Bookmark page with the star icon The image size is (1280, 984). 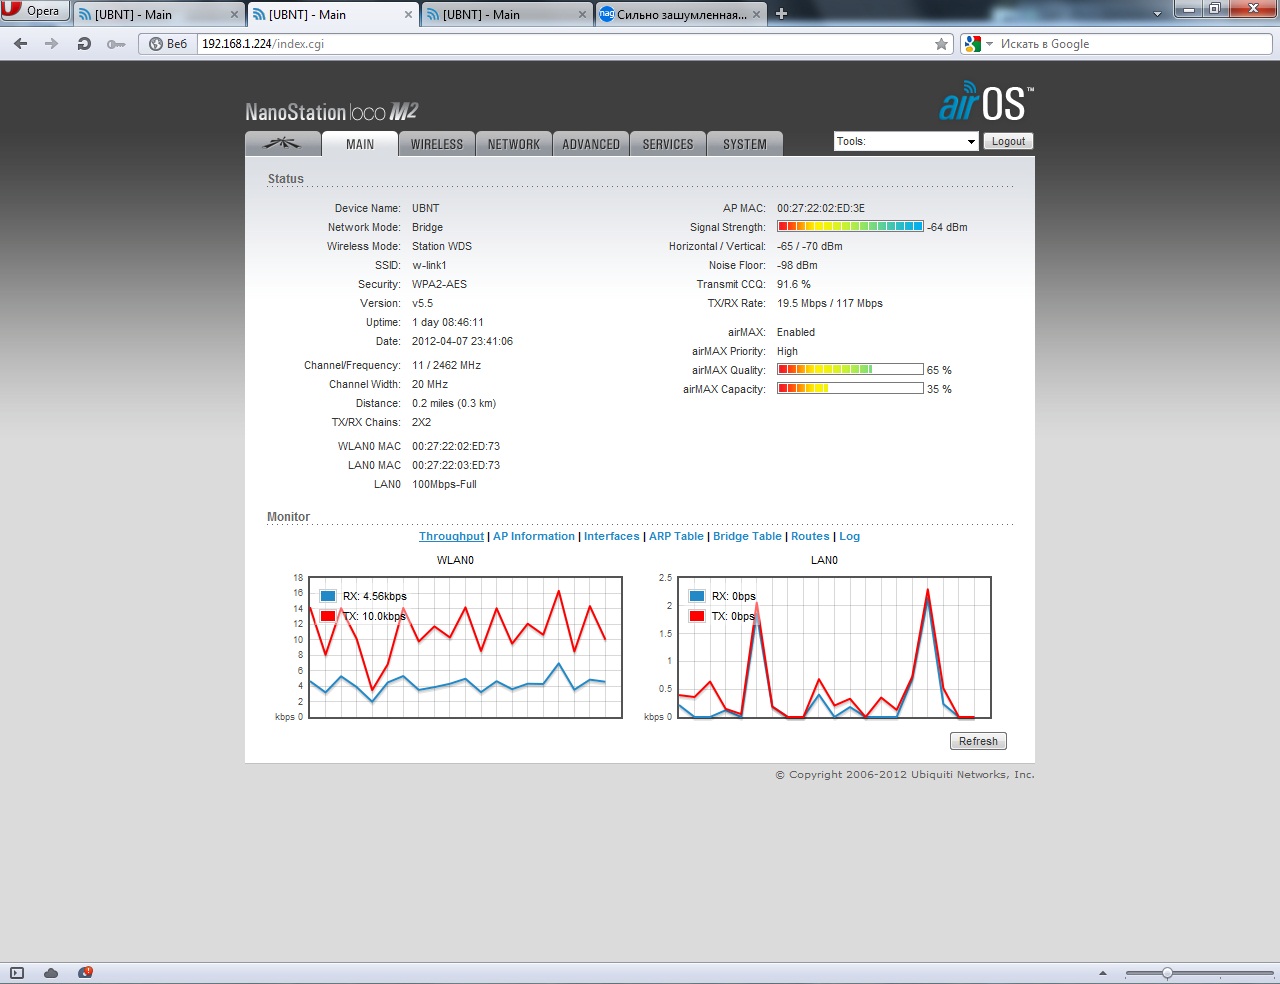click(941, 44)
